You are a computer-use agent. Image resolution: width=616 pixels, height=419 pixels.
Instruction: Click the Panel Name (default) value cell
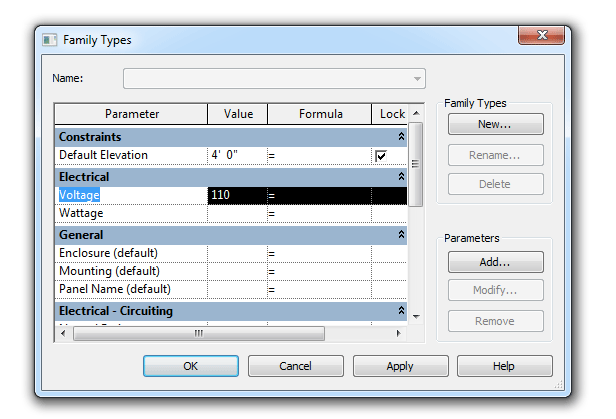tap(237, 289)
